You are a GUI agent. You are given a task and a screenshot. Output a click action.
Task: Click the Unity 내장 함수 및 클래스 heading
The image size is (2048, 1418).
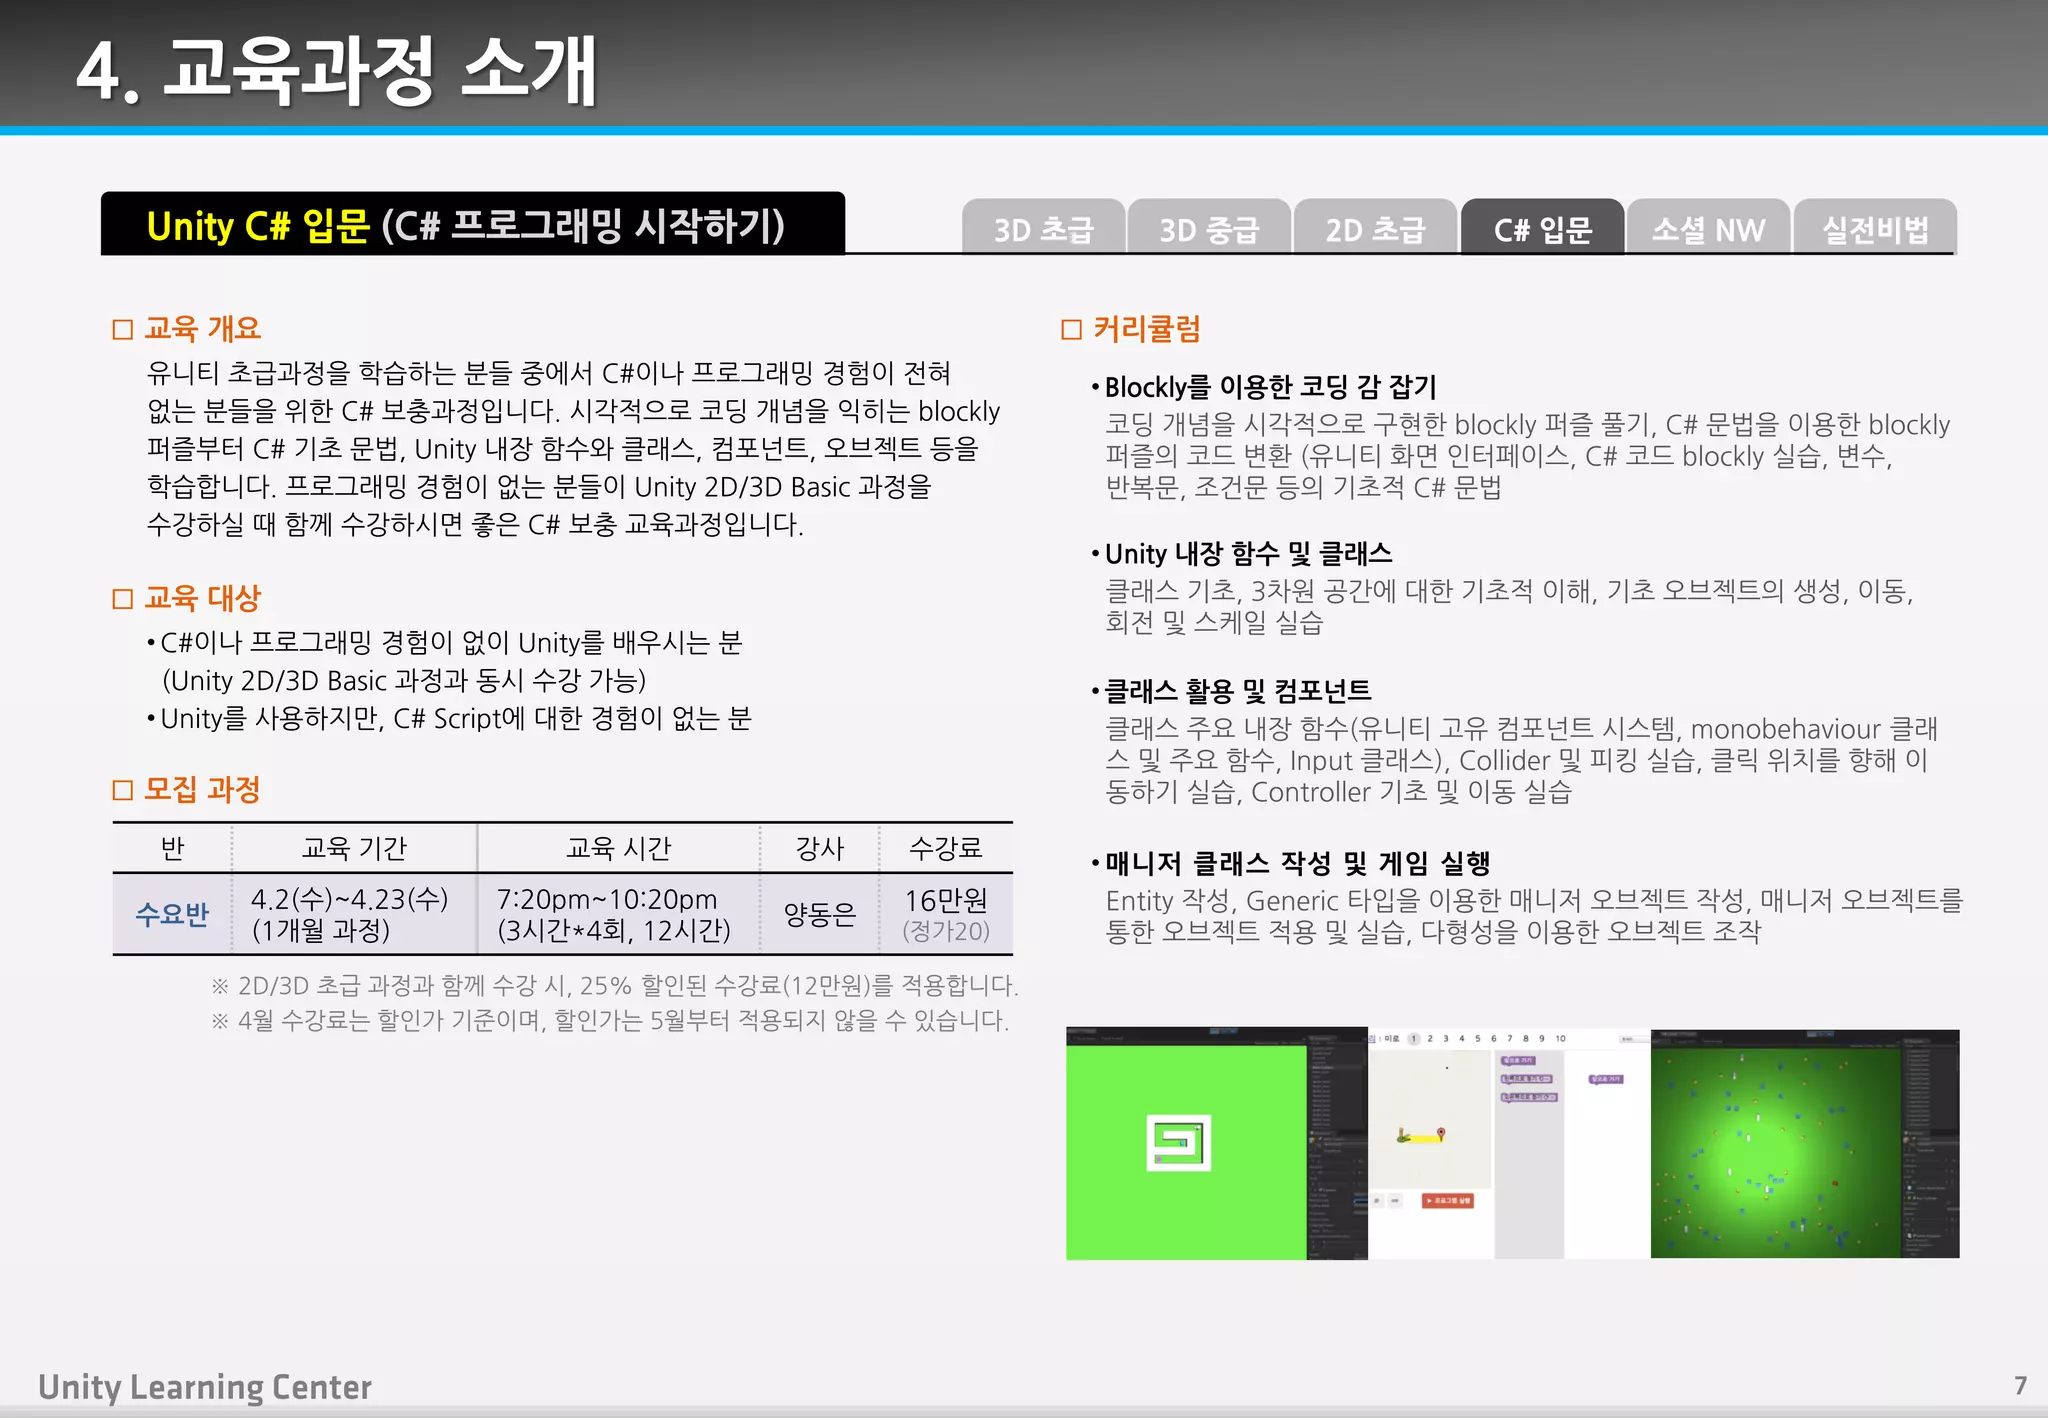(x=1248, y=554)
